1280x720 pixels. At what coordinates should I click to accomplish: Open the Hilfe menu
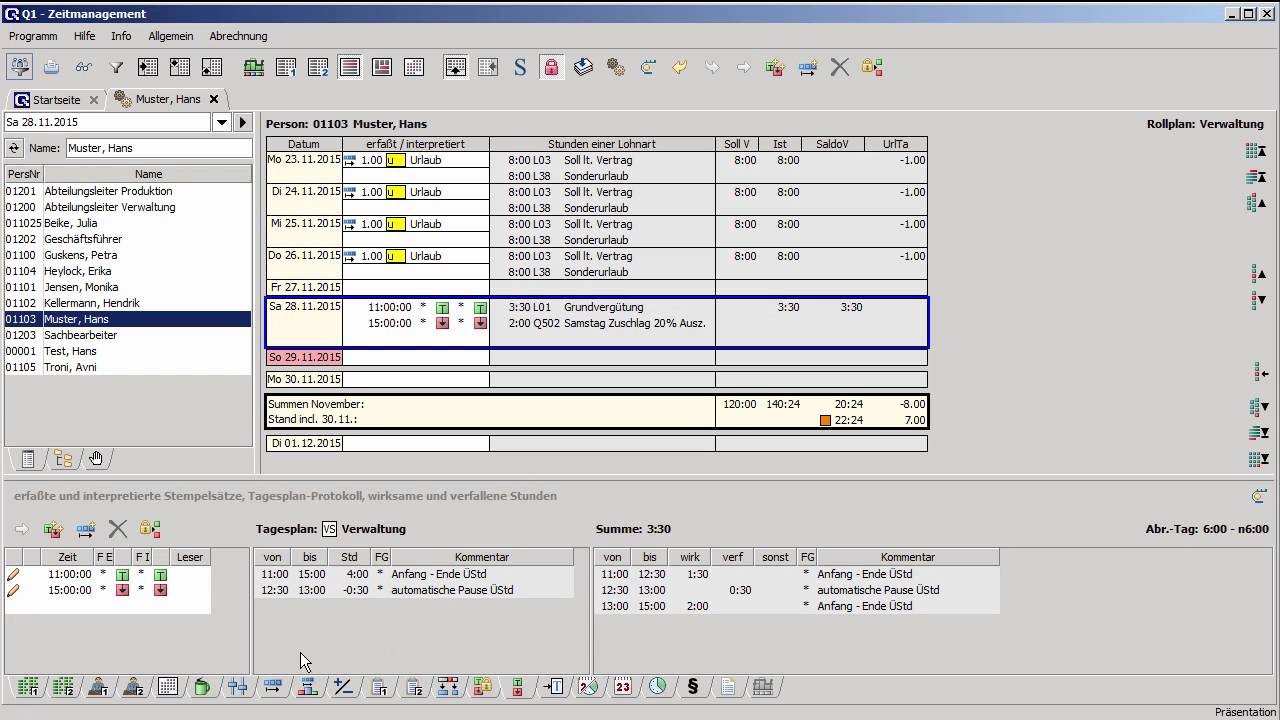pyautogui.click(x=85, y=36)
